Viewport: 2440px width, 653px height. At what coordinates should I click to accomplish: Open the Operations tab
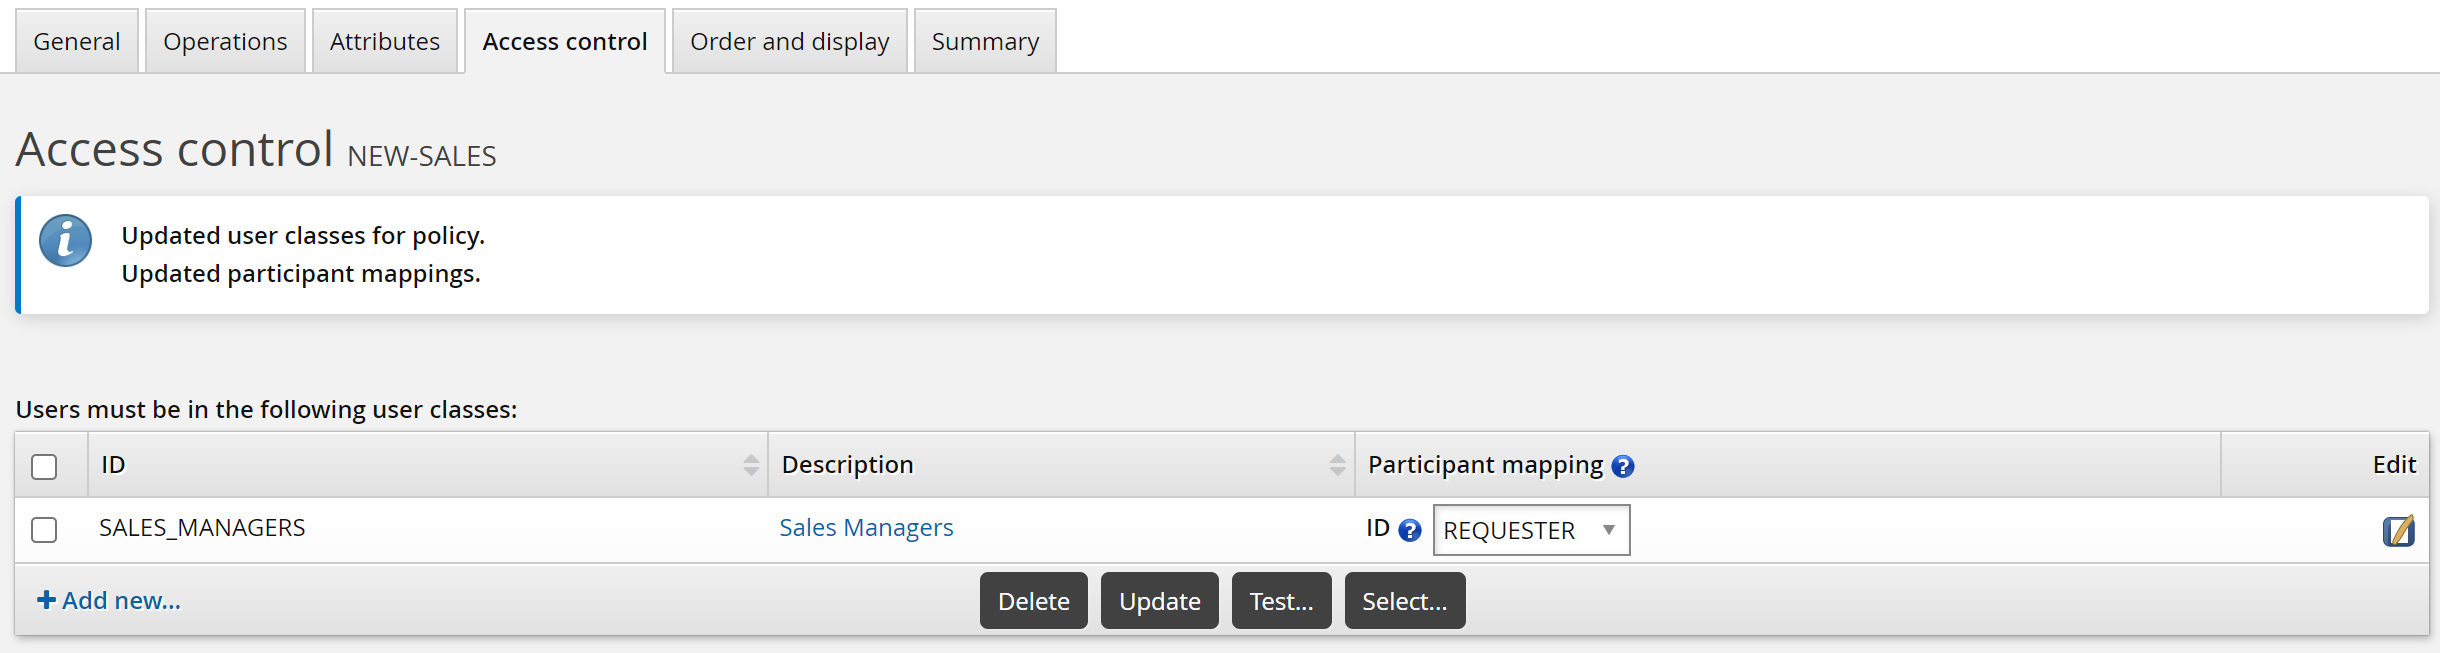pyautogui.click(x=225, y=42)
